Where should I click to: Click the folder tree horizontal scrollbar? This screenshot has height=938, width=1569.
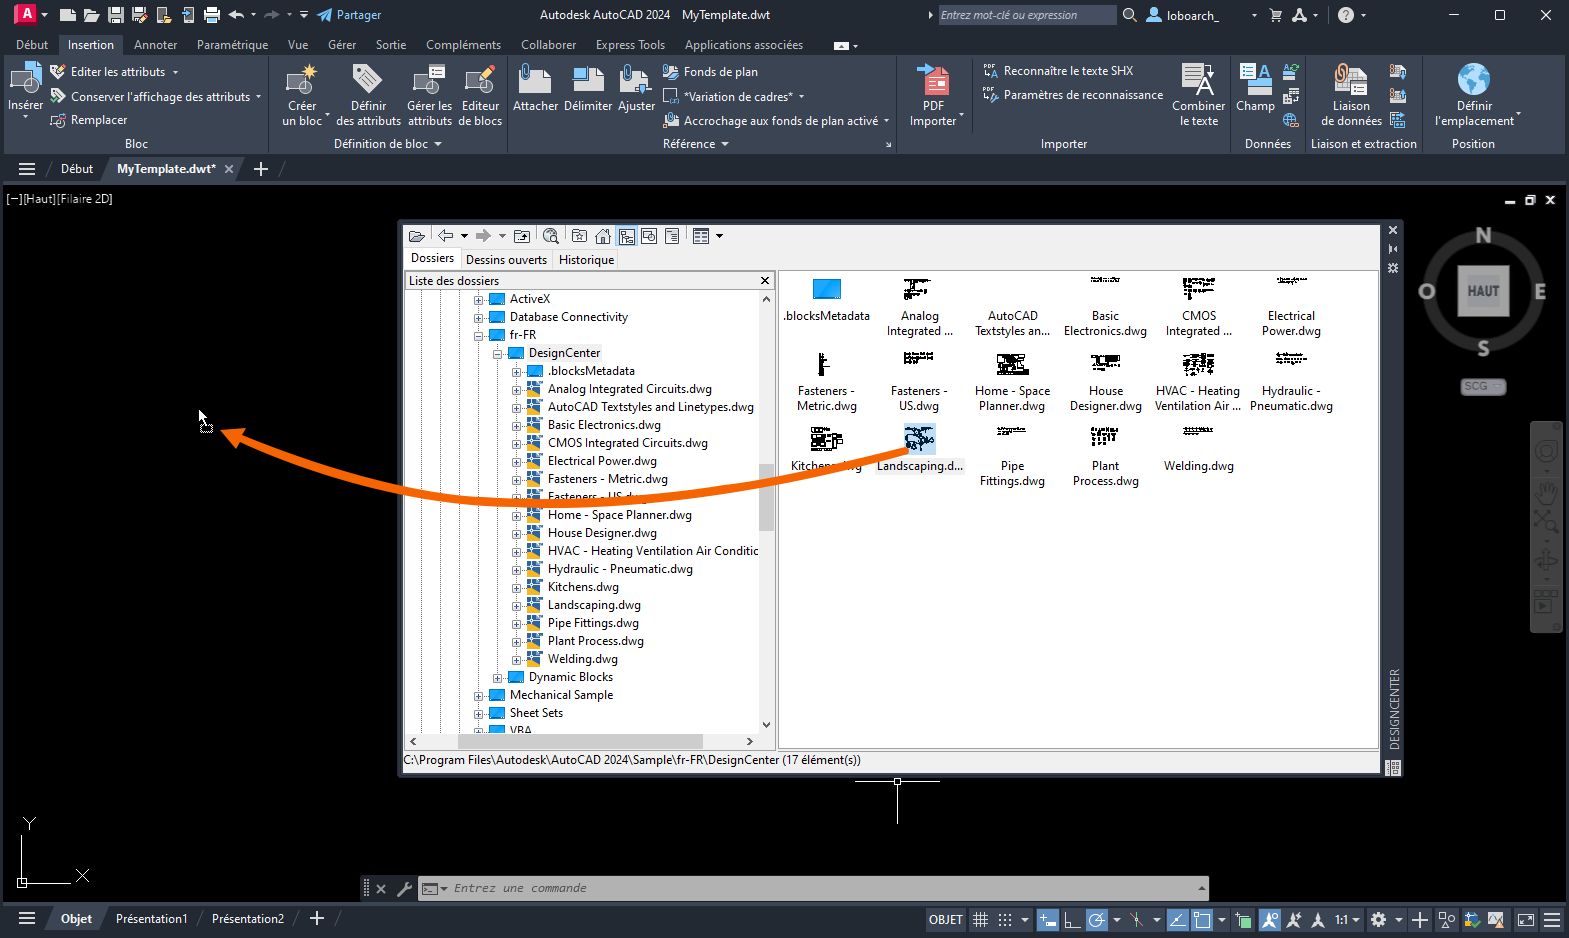point(581,741)
